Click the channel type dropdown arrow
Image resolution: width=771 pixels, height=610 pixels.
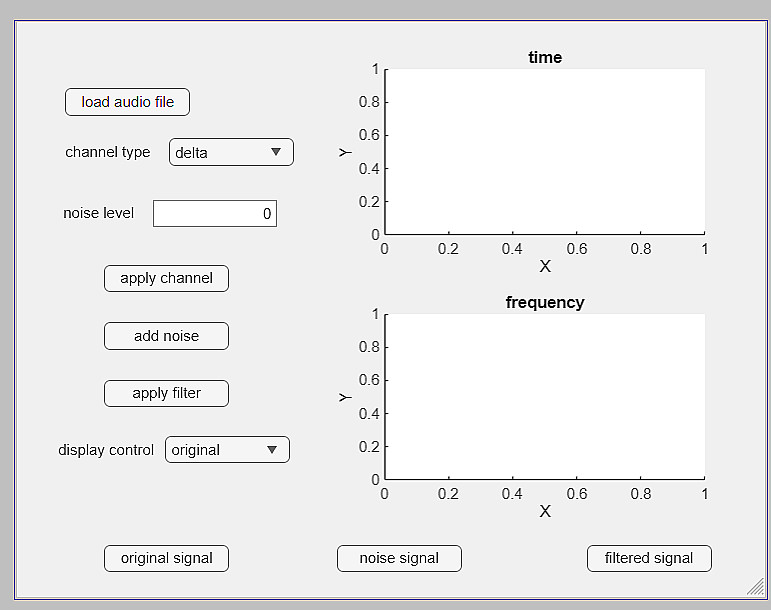coord(276,152)
